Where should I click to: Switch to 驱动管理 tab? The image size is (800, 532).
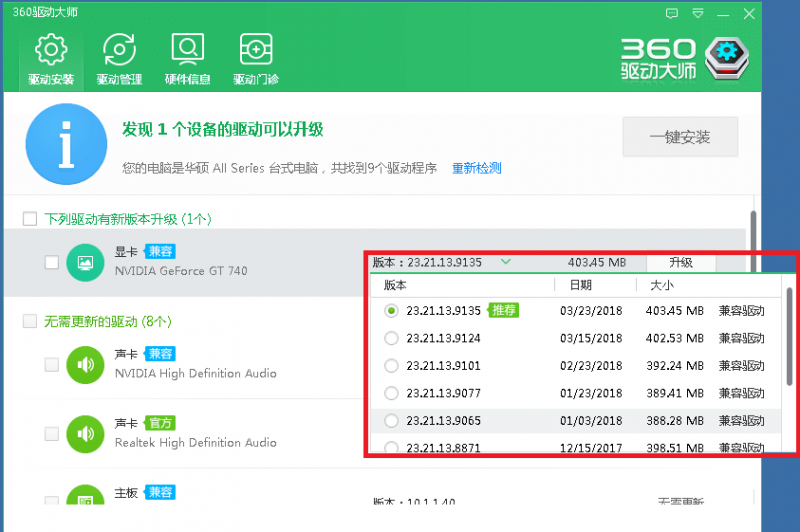pyautogui.click(x=119, y=60)
